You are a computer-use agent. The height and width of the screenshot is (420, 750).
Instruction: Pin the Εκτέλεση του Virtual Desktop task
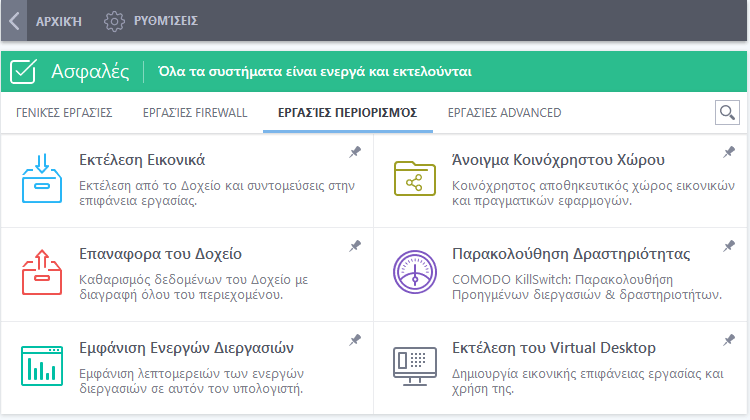coord(728,340)
